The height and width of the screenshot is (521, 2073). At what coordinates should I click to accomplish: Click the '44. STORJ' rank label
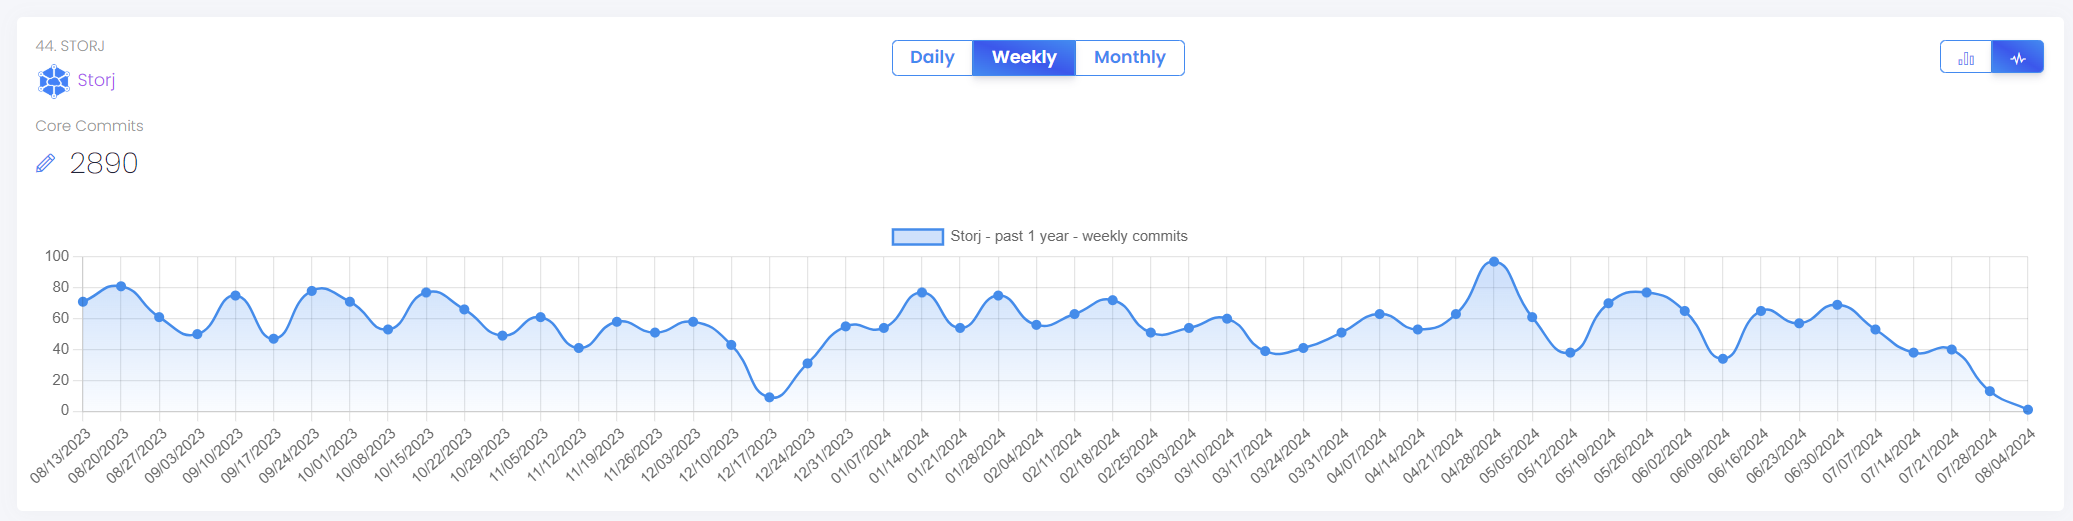point(70,46)
